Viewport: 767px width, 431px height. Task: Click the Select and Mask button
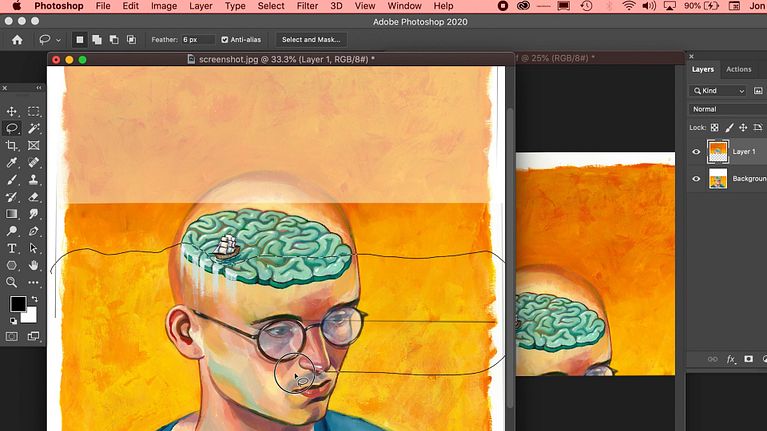(310, 40)
